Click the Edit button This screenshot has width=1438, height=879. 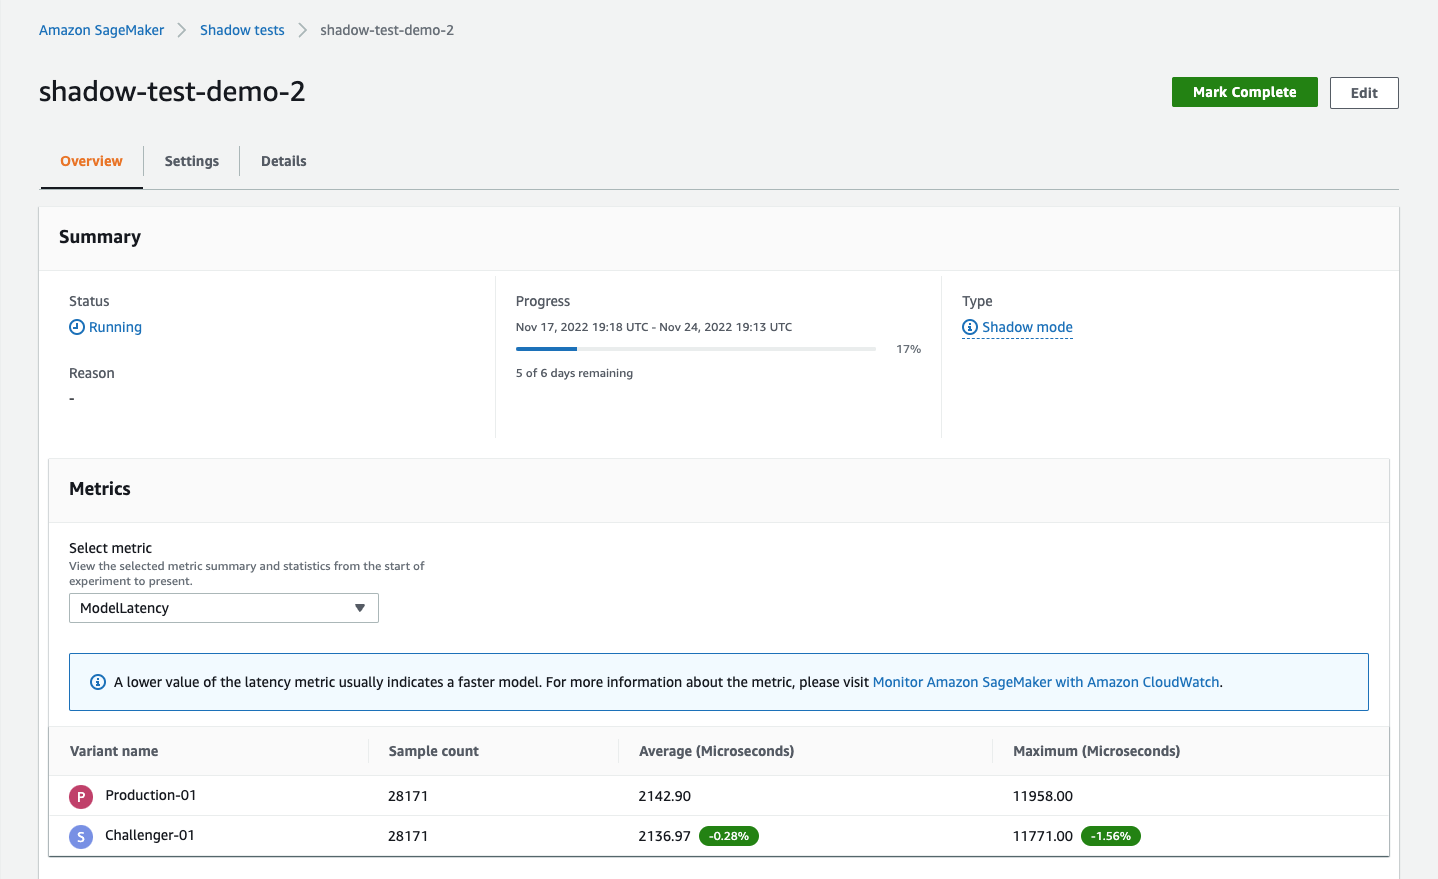[x=1363, y=92]
